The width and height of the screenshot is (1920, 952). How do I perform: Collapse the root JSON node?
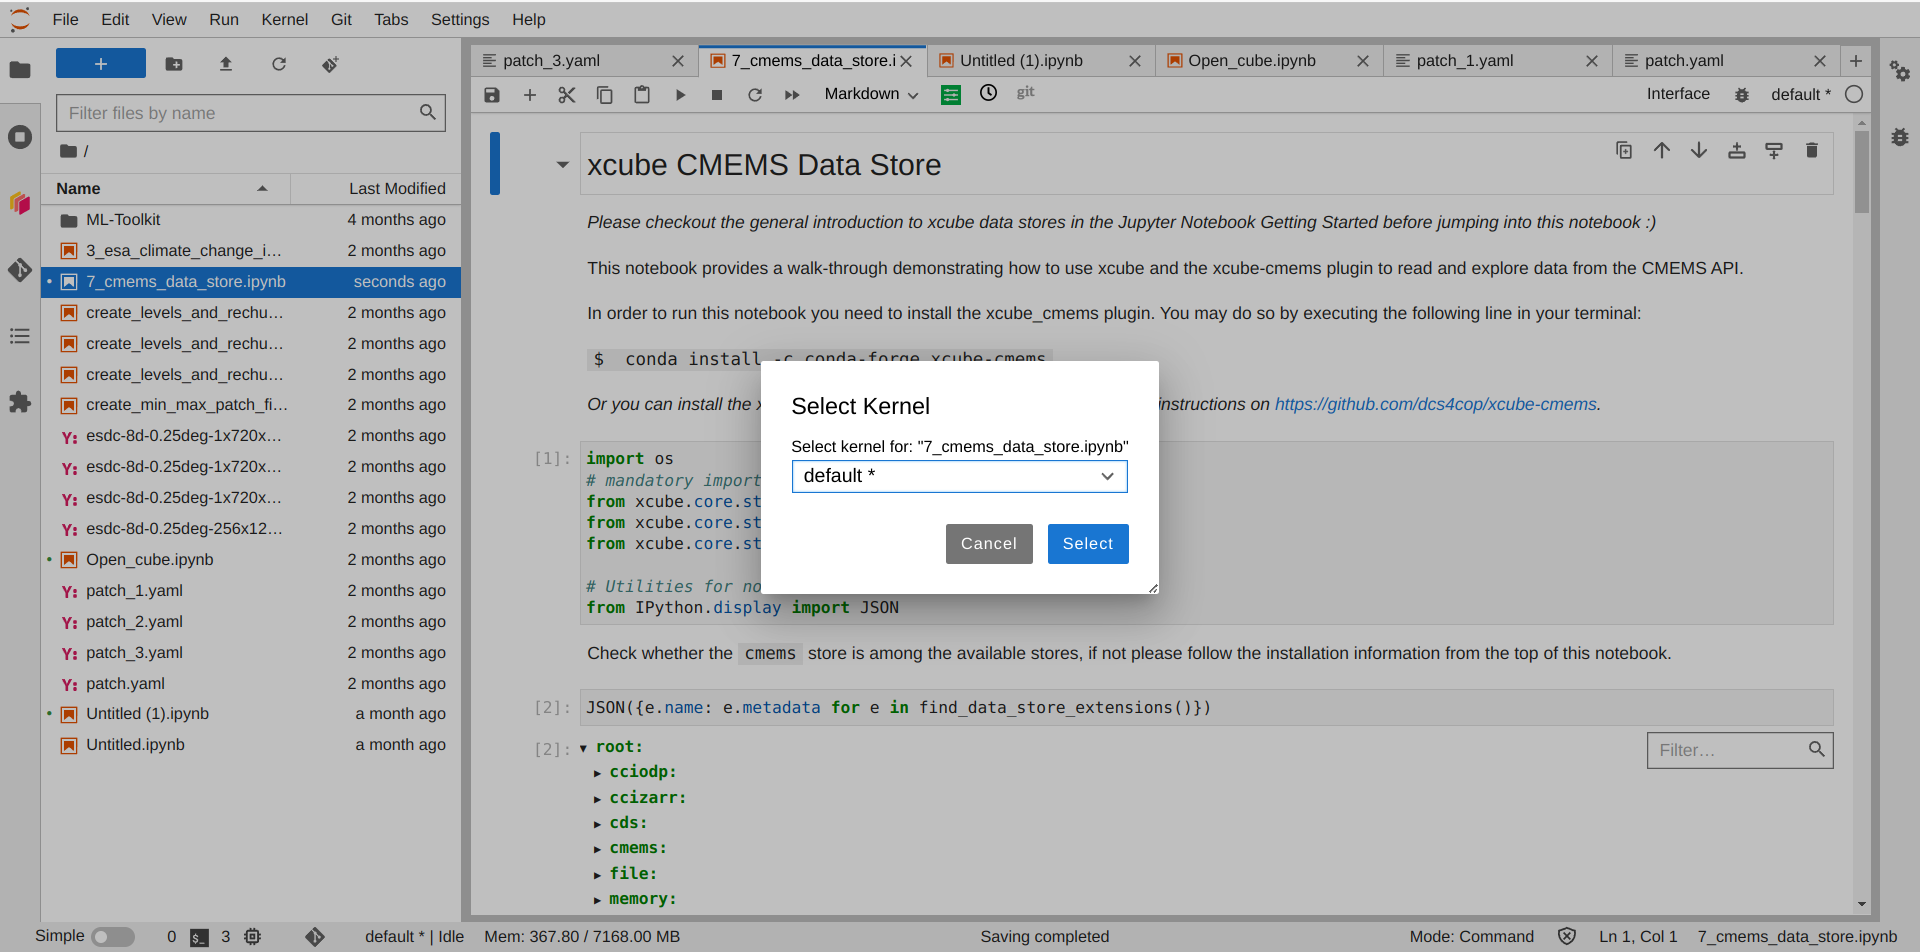coord(583,748)
